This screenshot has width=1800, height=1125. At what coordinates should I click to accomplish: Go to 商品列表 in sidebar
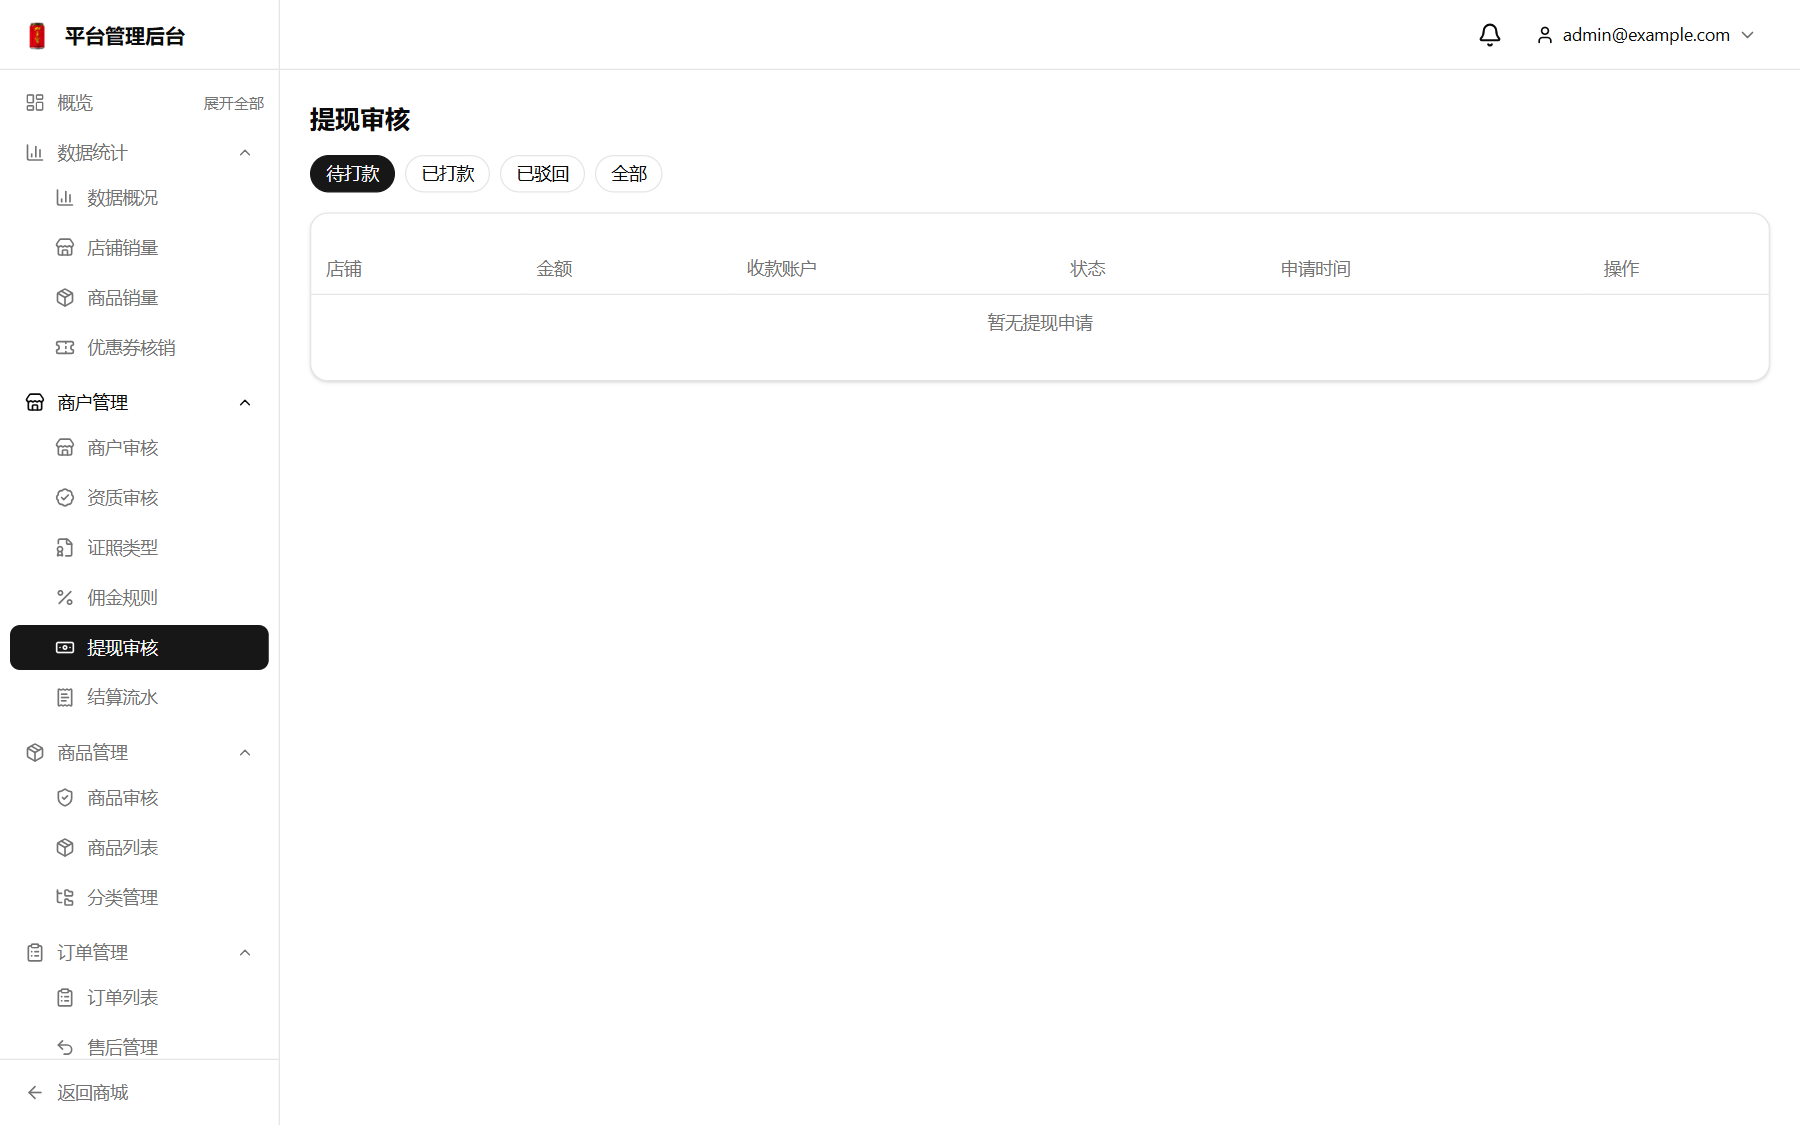139,848
